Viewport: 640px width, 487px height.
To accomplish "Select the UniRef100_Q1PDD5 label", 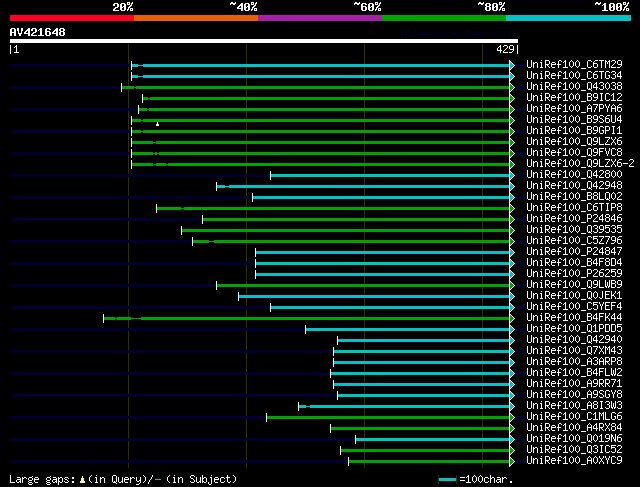I will pos(574,329).
